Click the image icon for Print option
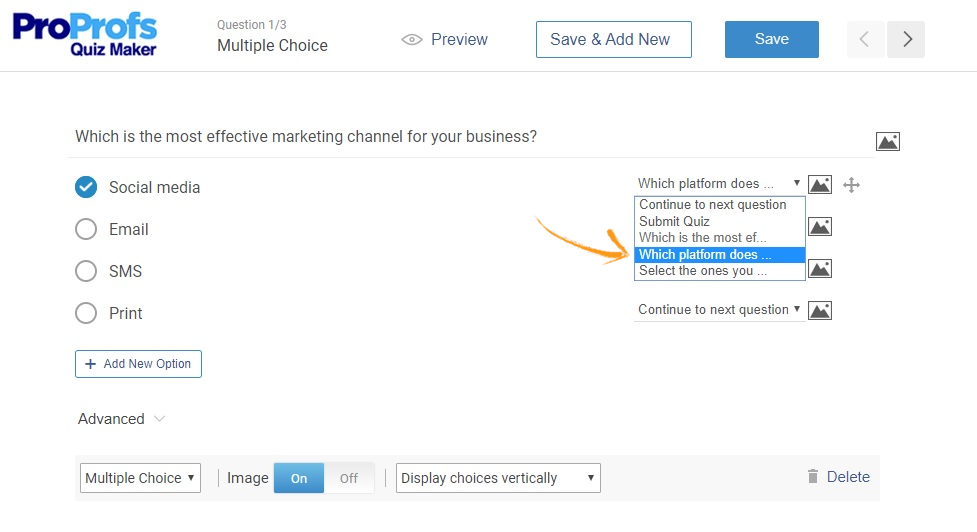 tap(820, 310)
